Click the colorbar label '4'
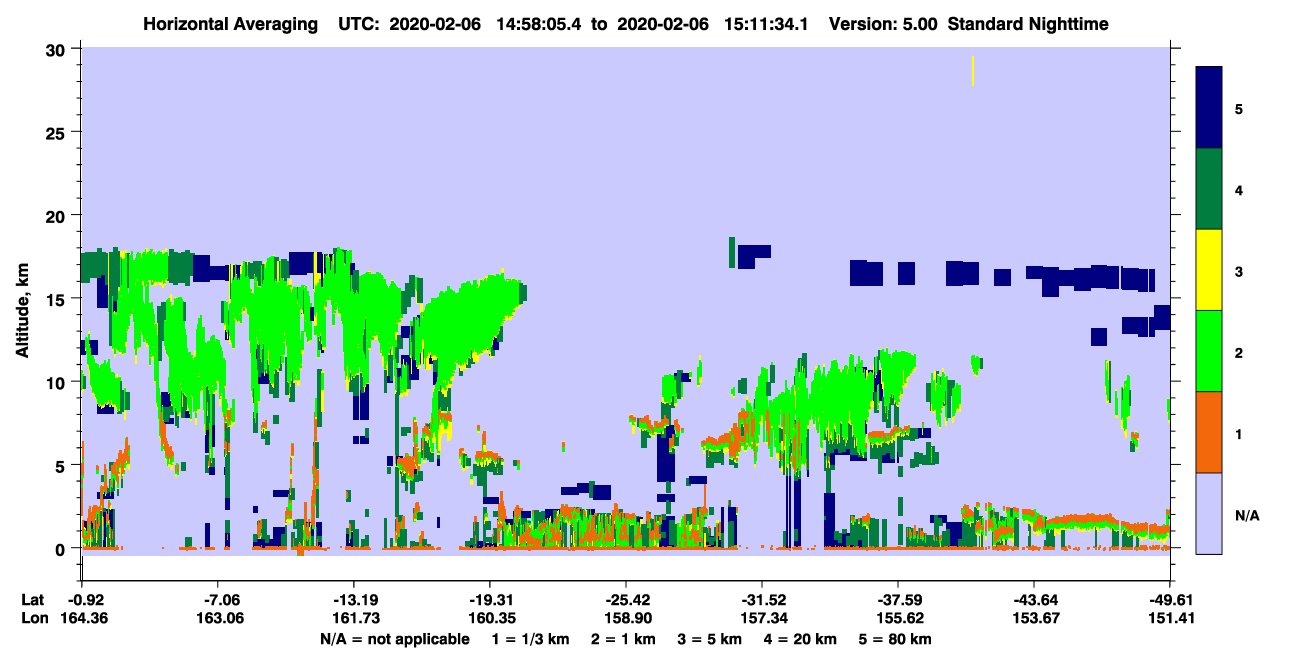The image size is (1300, 667). coord(1239,189)
